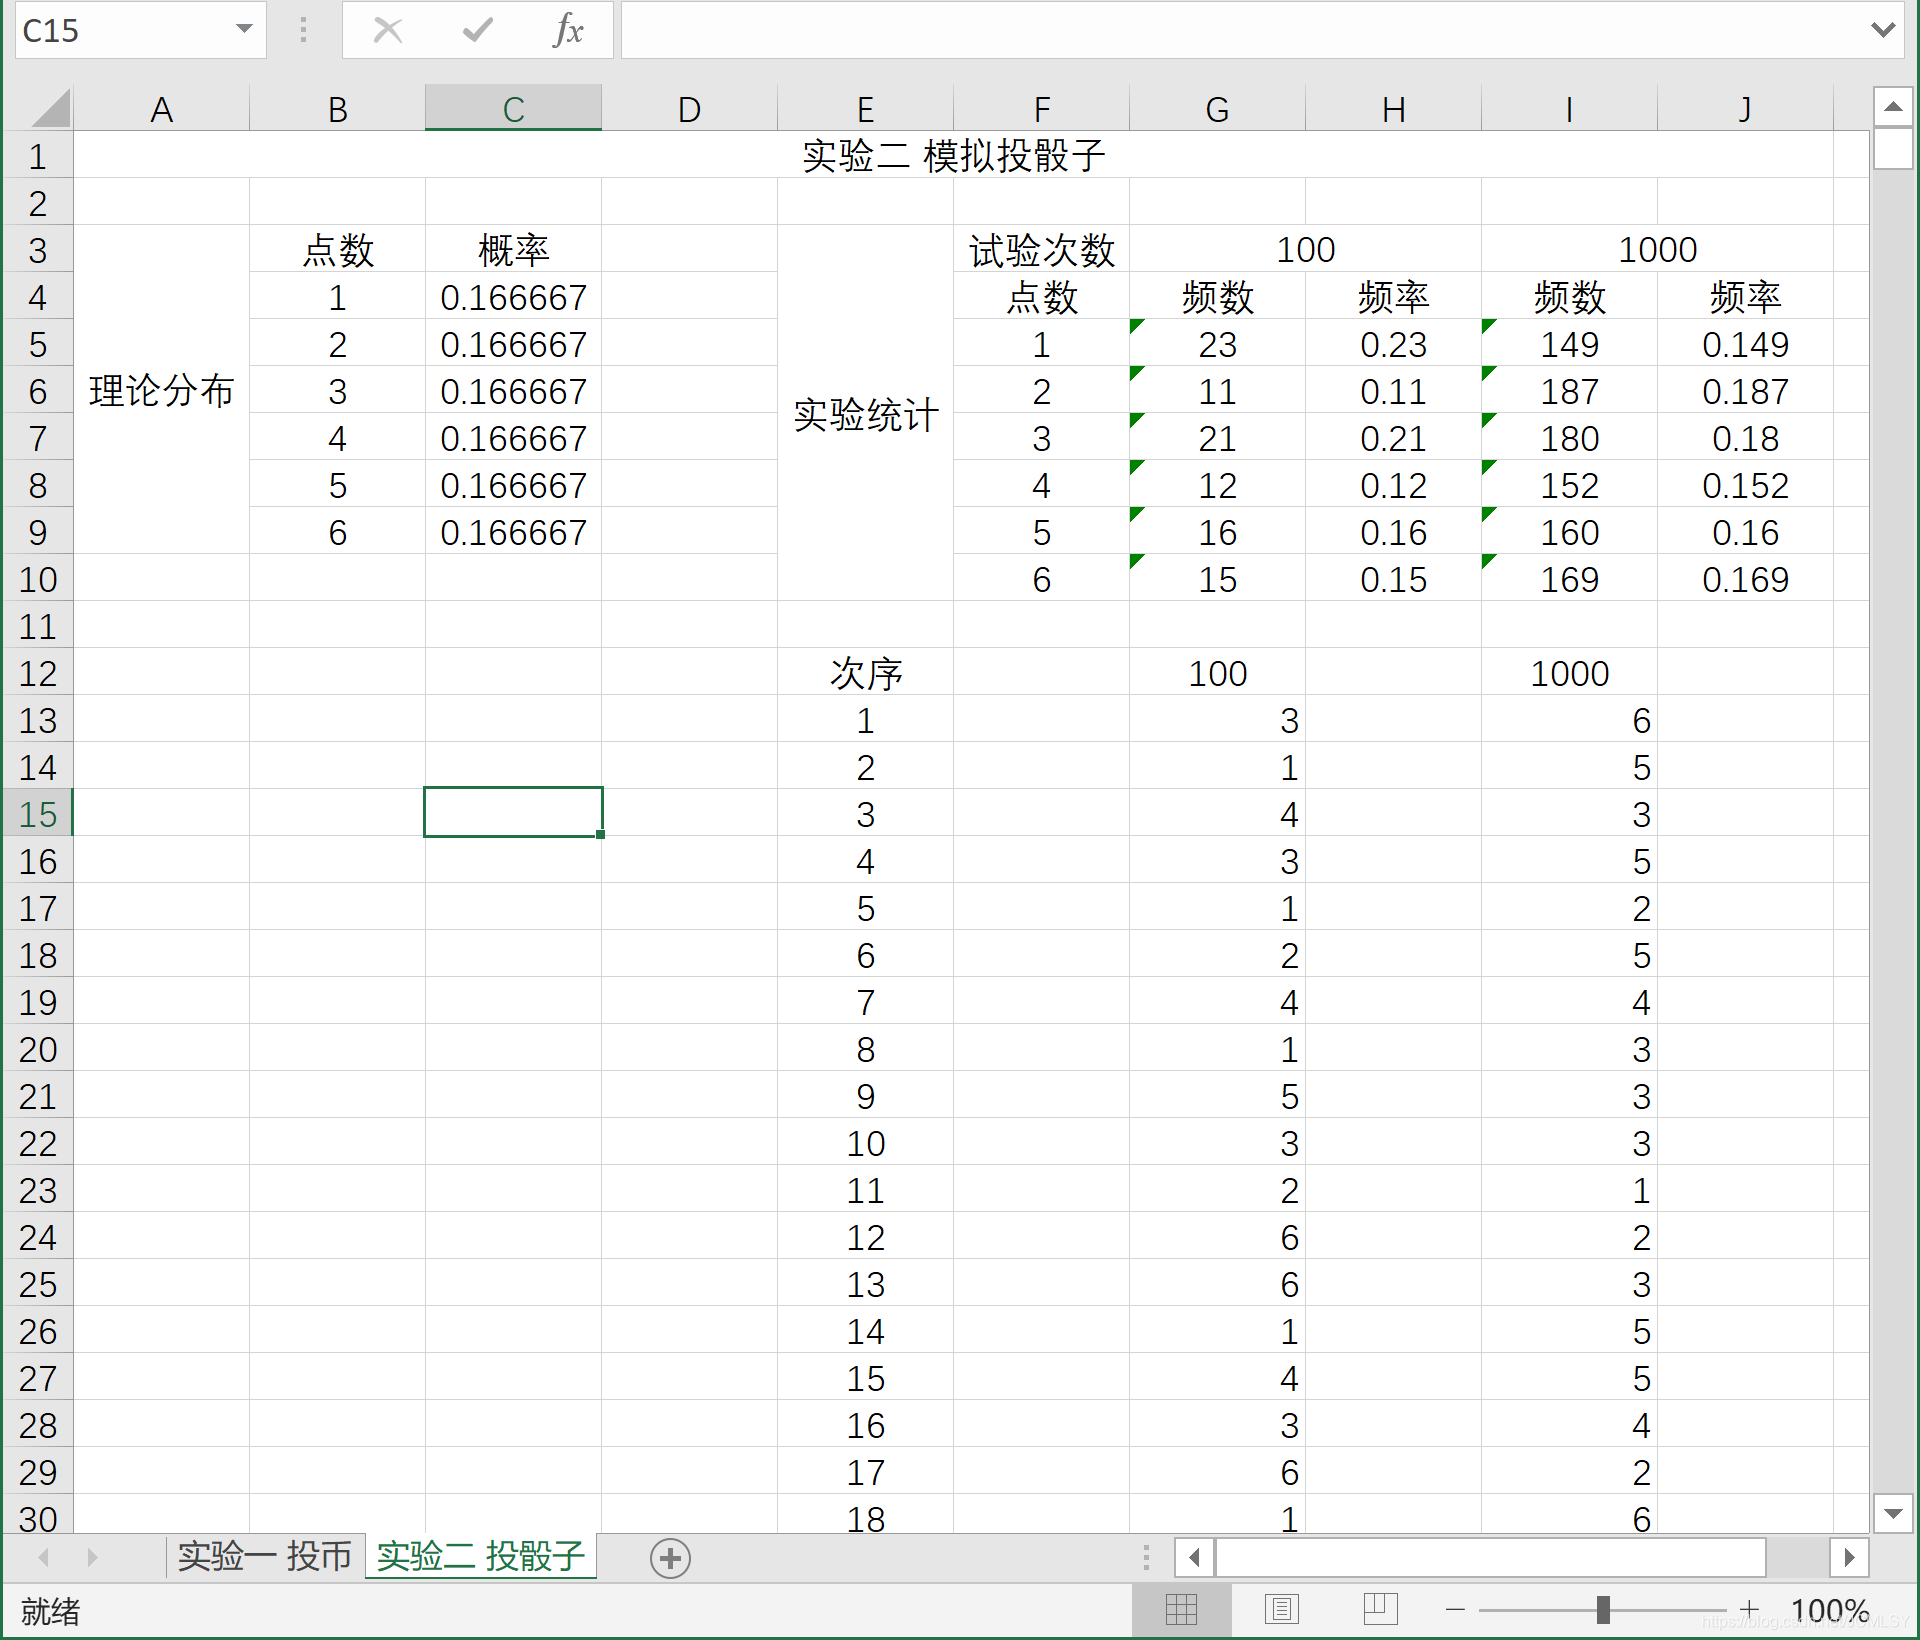This screenshot has width=1920, height=1640.
Task: Click the 100% zoom level button
Action: point(1829,1610)
